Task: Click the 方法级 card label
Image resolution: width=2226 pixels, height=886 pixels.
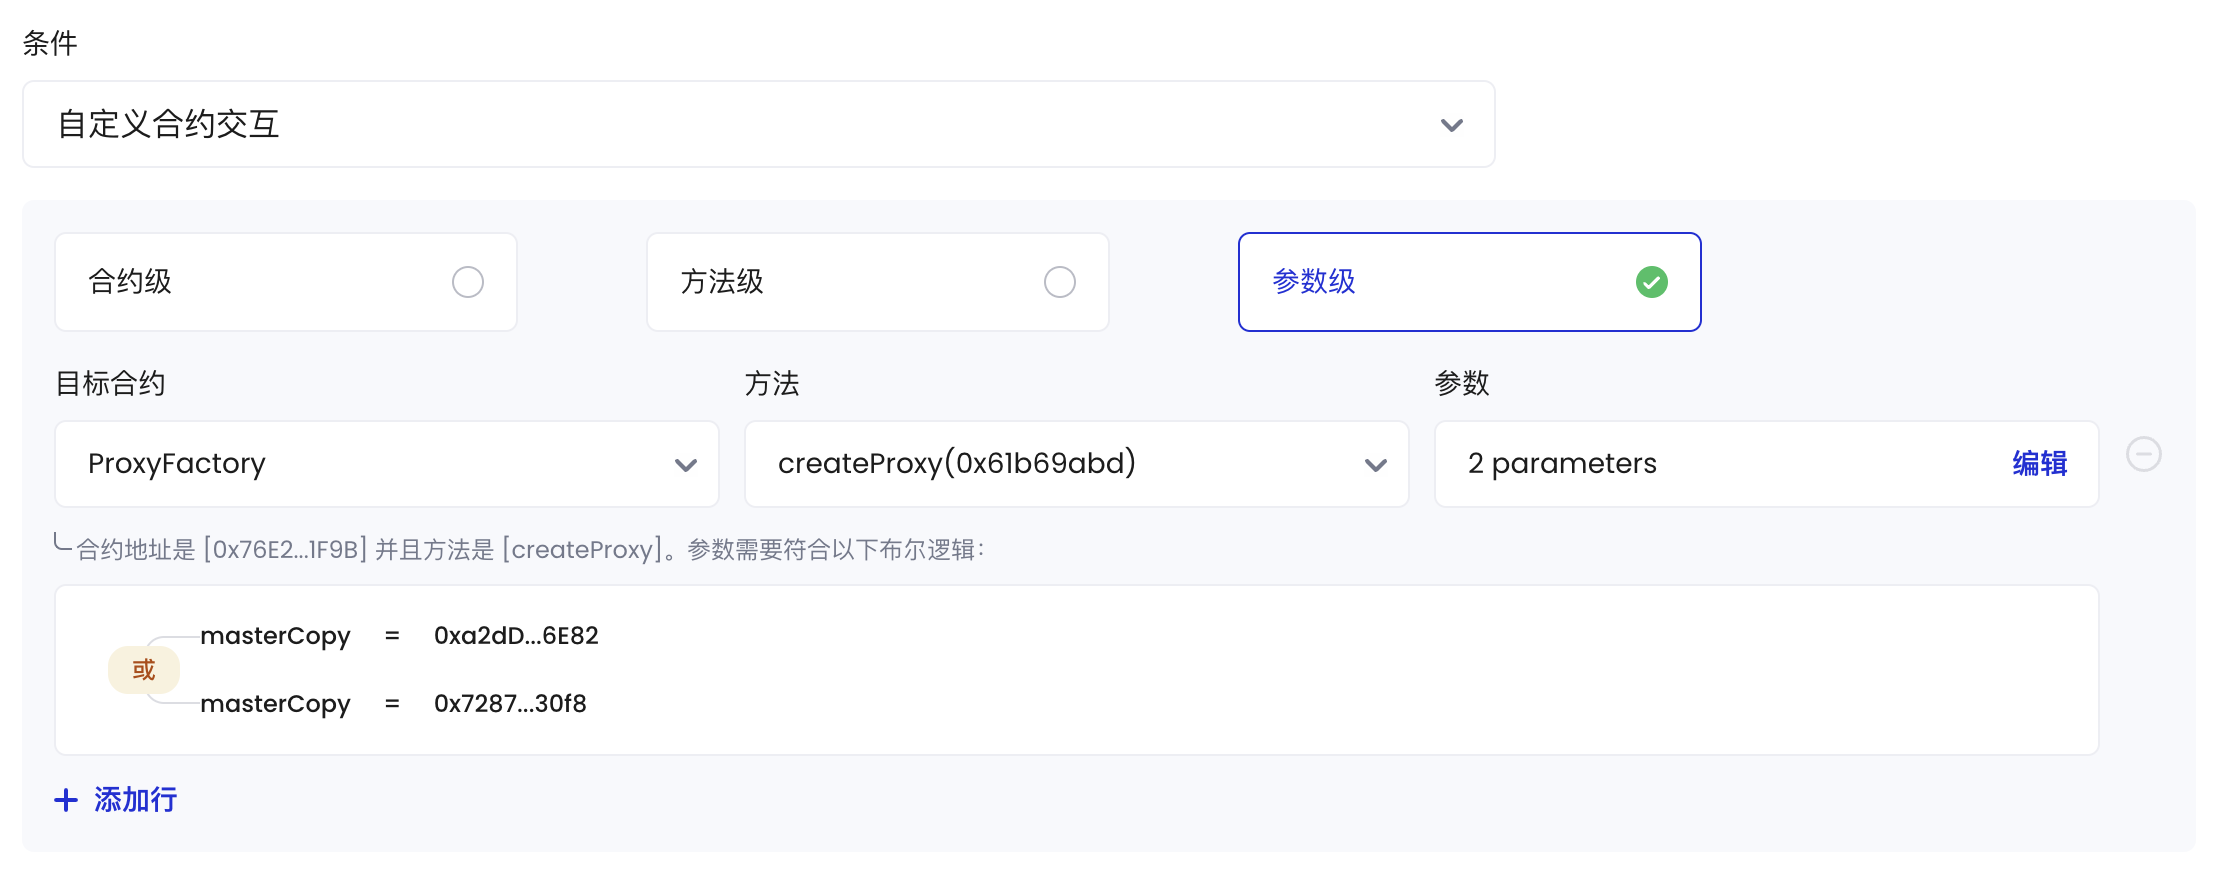Action: point(722,282)
